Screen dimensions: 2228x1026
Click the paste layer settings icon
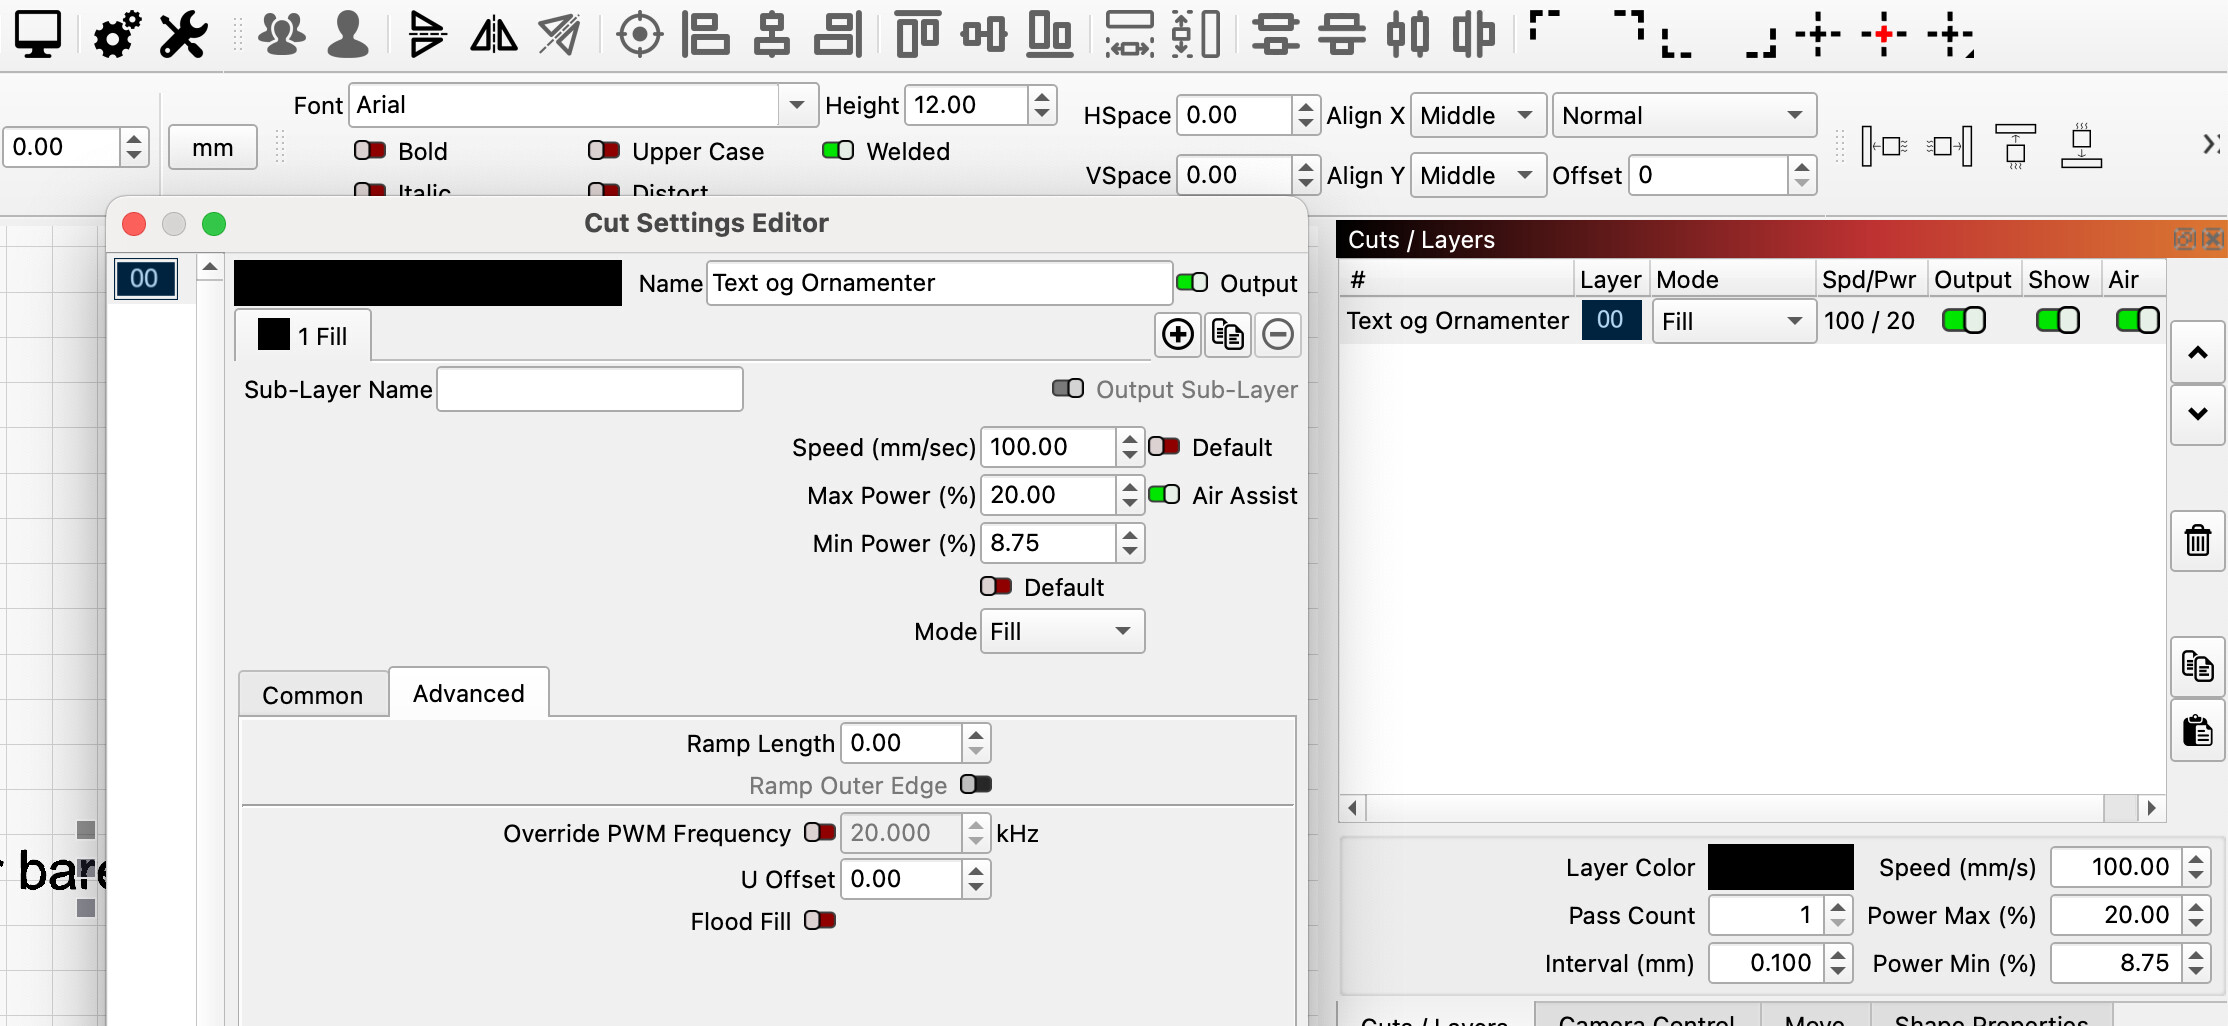pyautogui.click(x=2197, y=731)
